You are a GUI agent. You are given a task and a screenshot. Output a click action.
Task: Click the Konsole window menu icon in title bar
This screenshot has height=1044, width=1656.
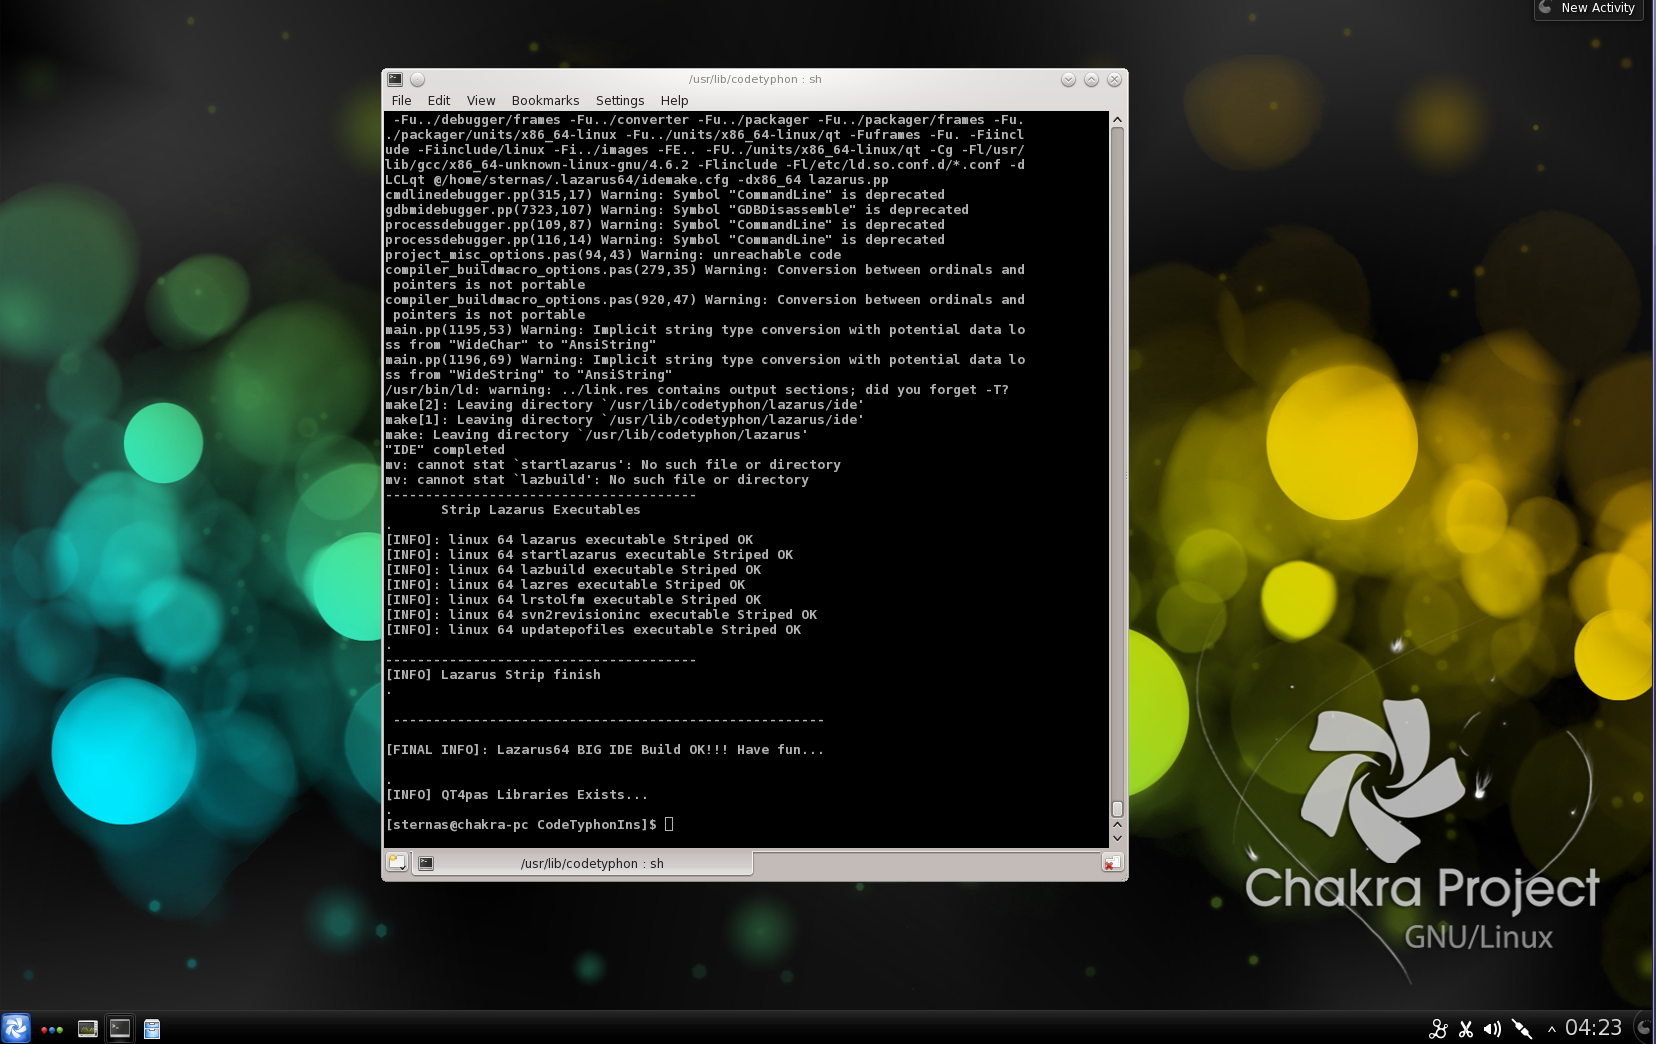pyautogui.click(x=395, y=79)
